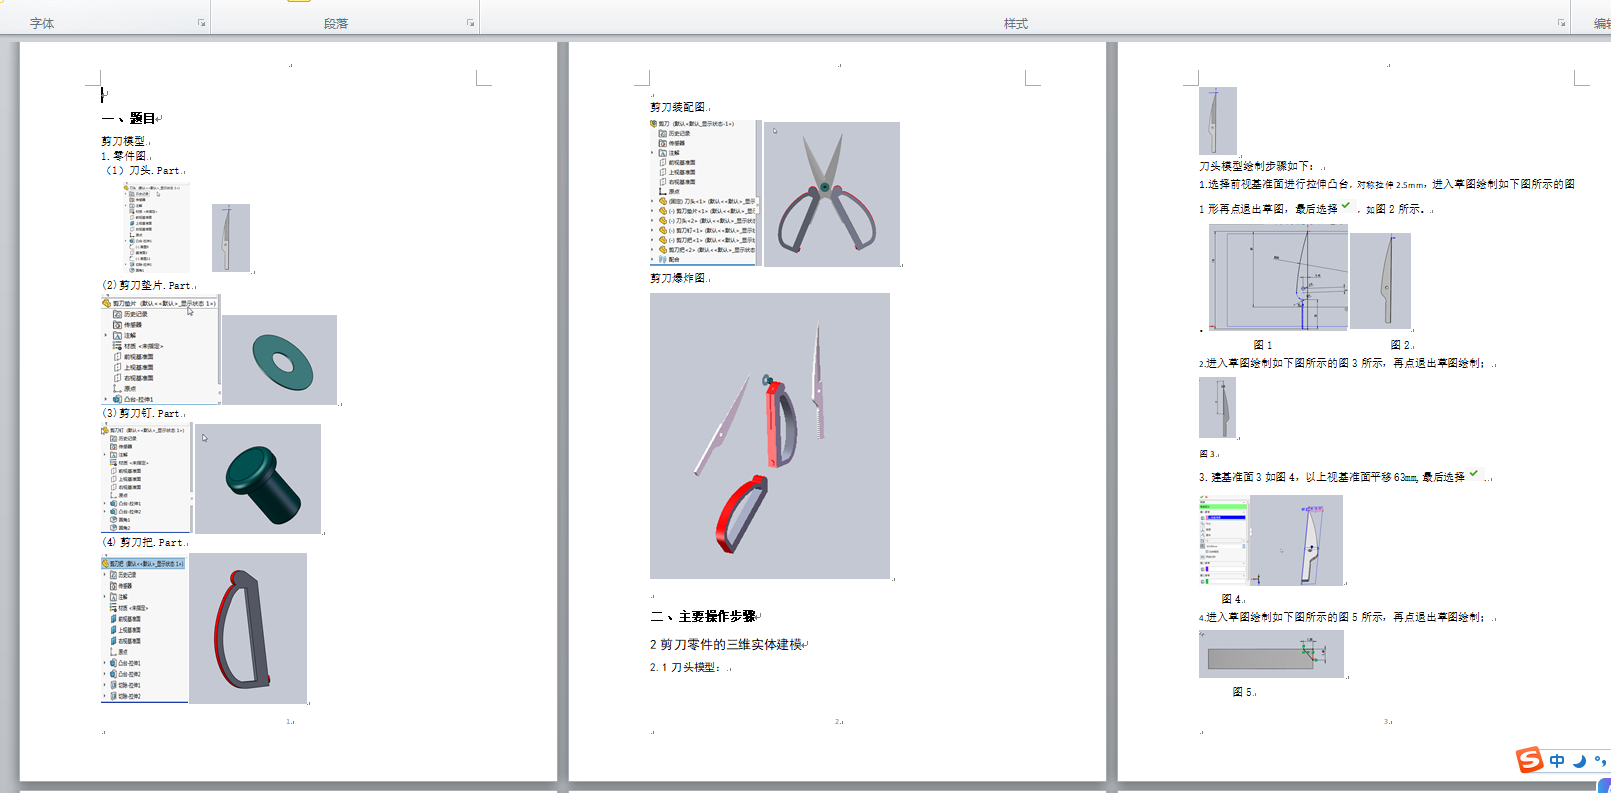Click the 剪刀装配图 caption on page 2

[678, 107]
